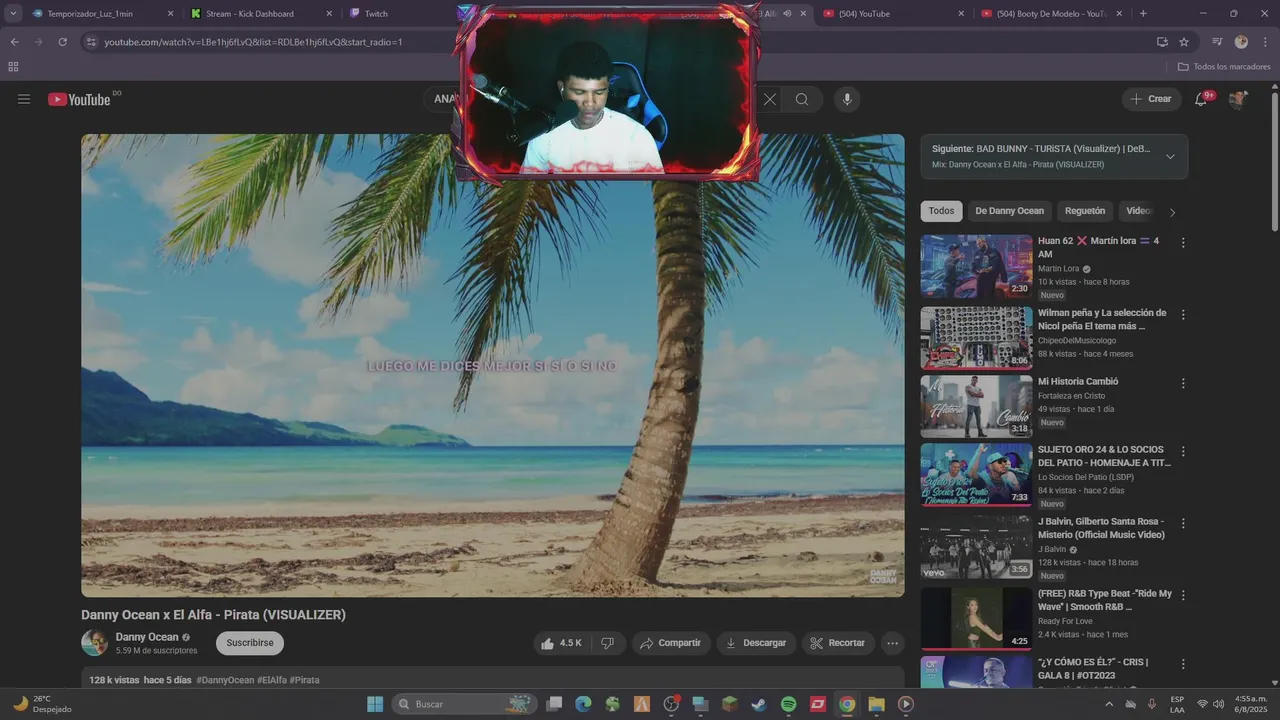The image size is (1280, 720).
Task: Open Todos los marcadores bookmarks folder
Action: click(x=1224, y=66)
